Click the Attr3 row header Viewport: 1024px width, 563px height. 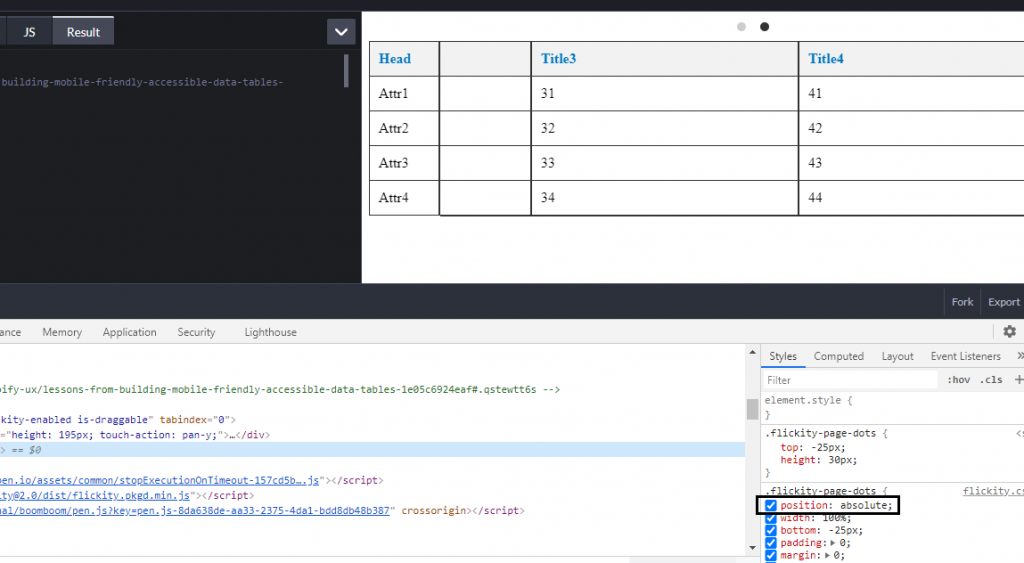pos(404,163)
